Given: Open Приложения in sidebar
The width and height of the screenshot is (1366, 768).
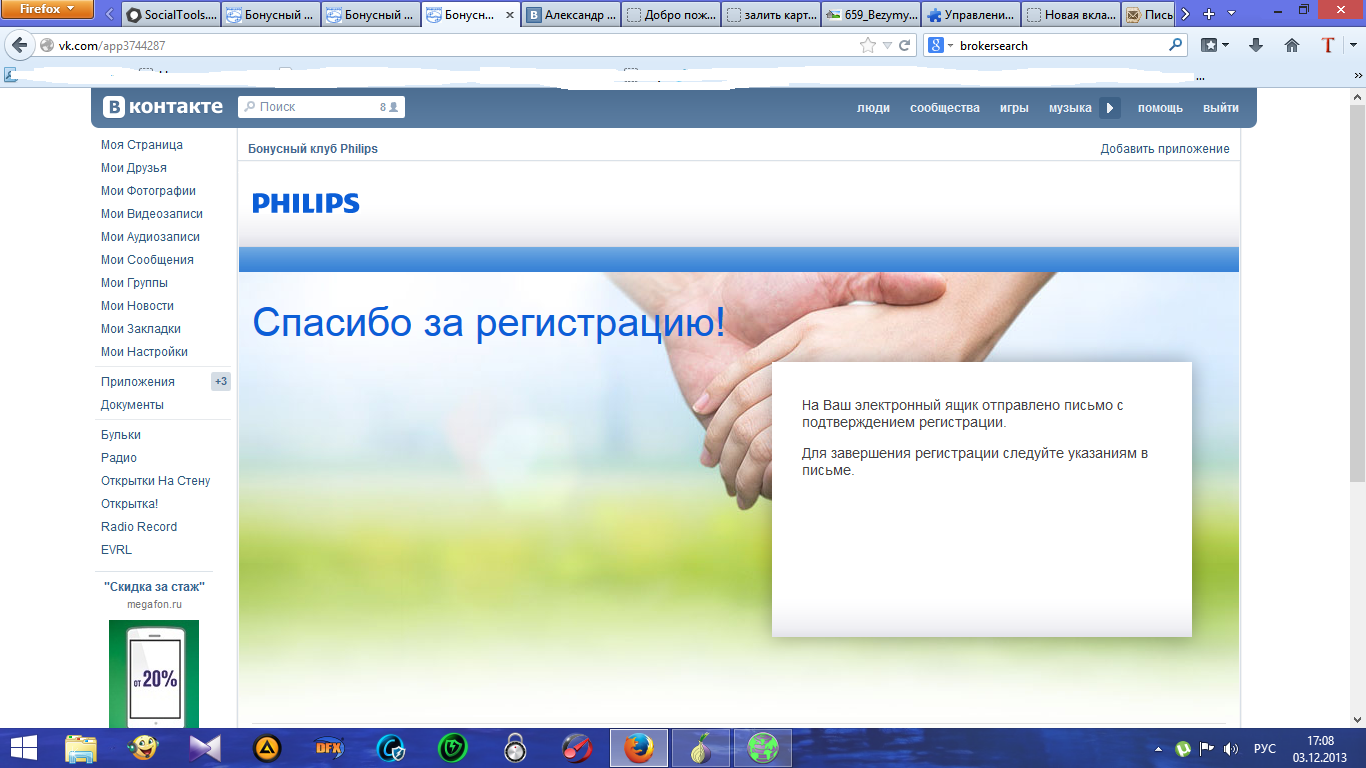Looking at the screenshot, I should point(138,382).
